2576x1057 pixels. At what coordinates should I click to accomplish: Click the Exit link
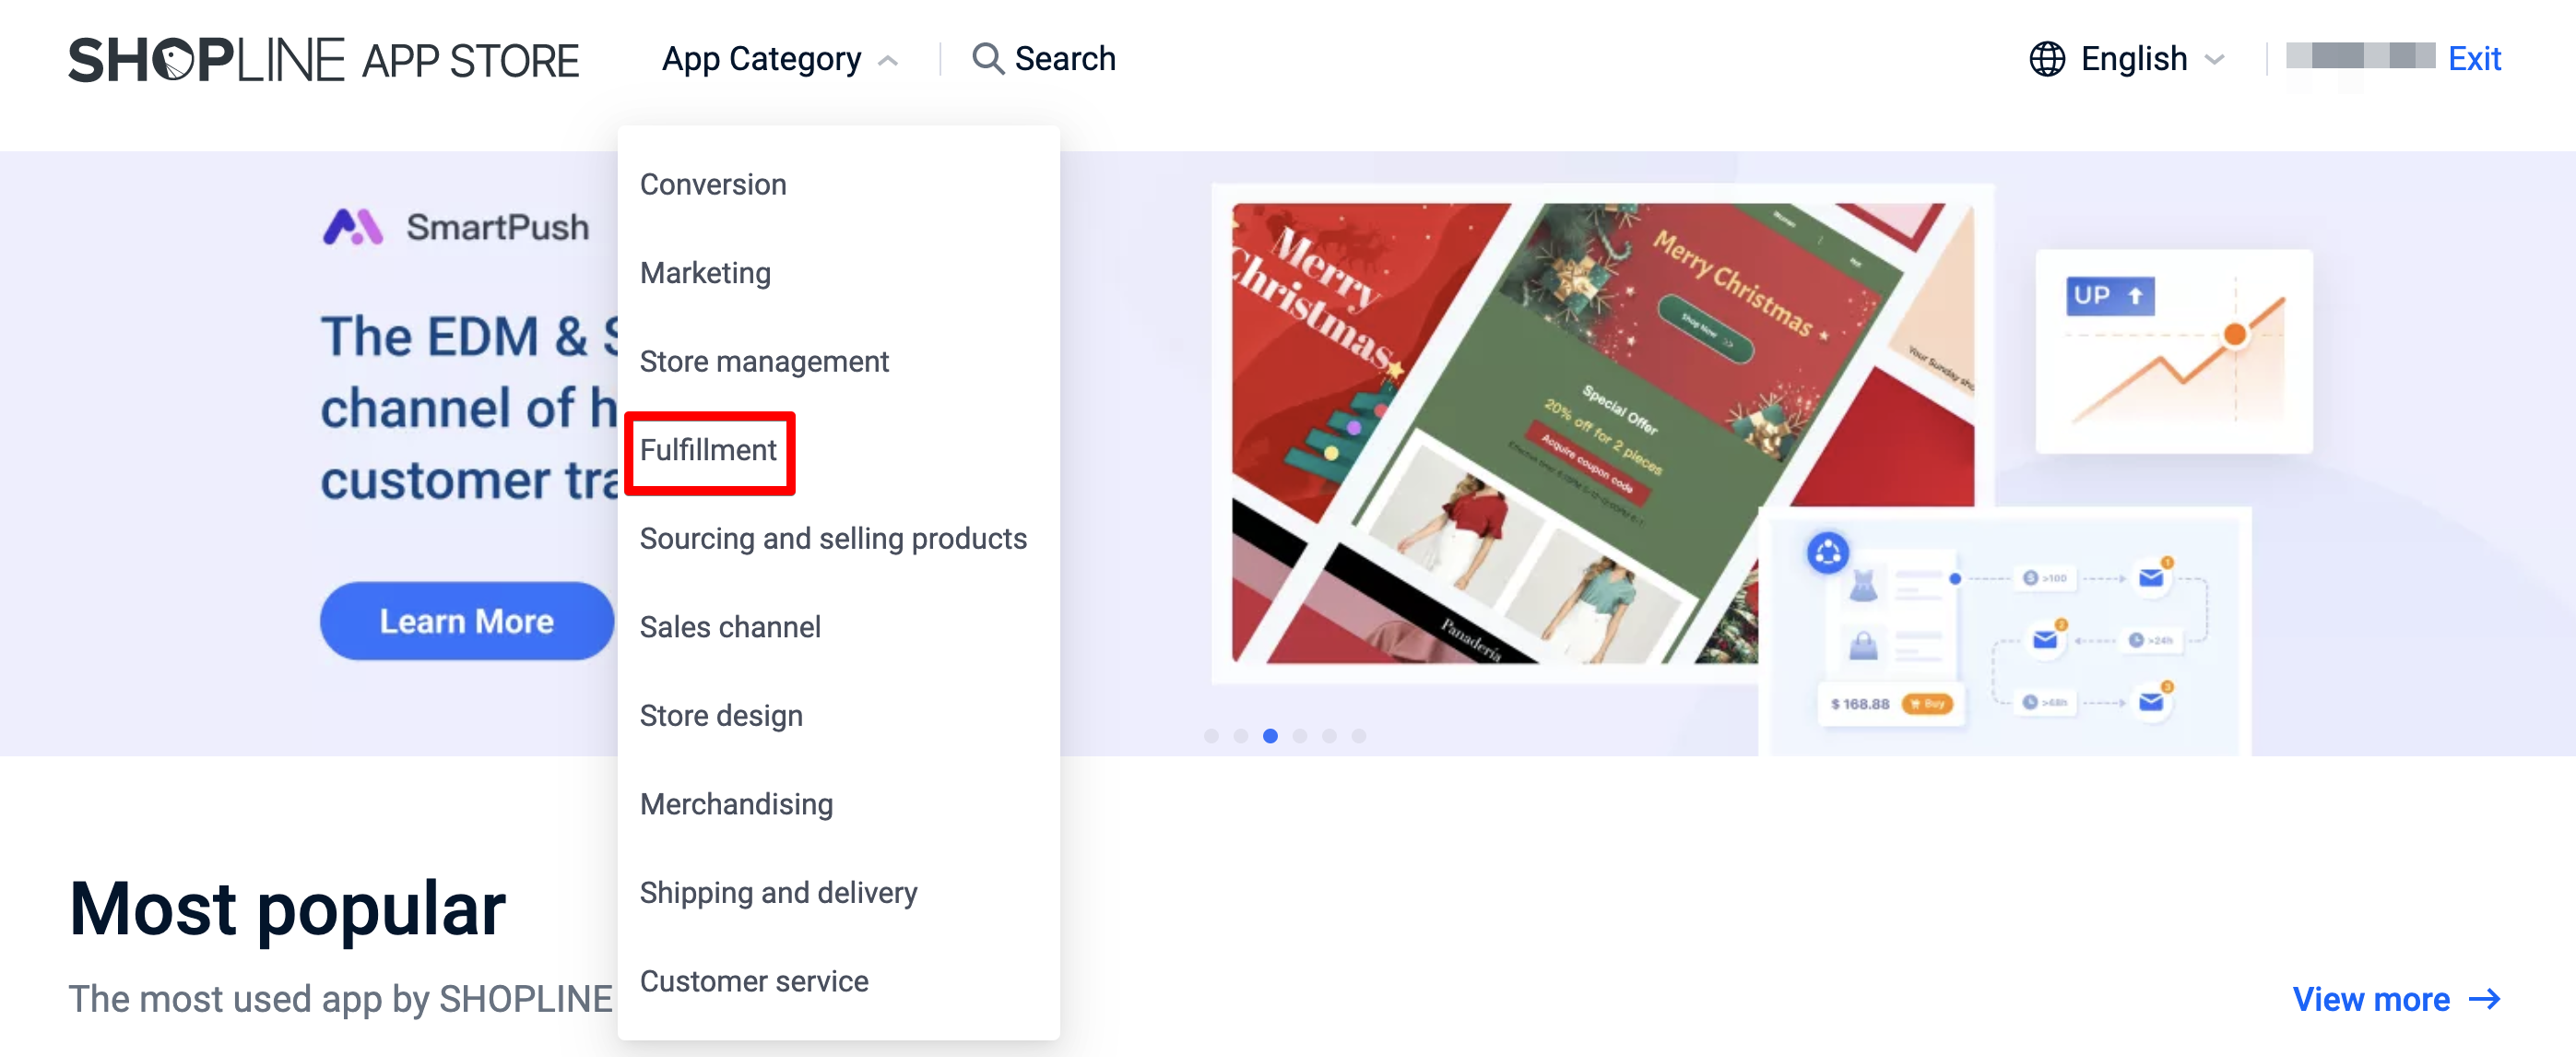[x=2474, y=59]
